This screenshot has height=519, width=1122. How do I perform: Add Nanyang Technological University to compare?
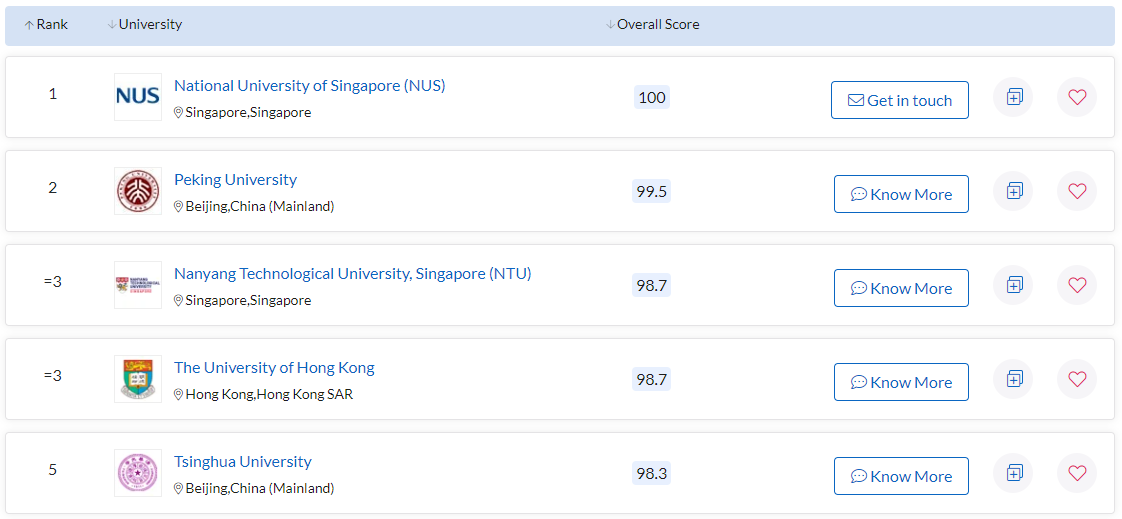(1013, 285)
